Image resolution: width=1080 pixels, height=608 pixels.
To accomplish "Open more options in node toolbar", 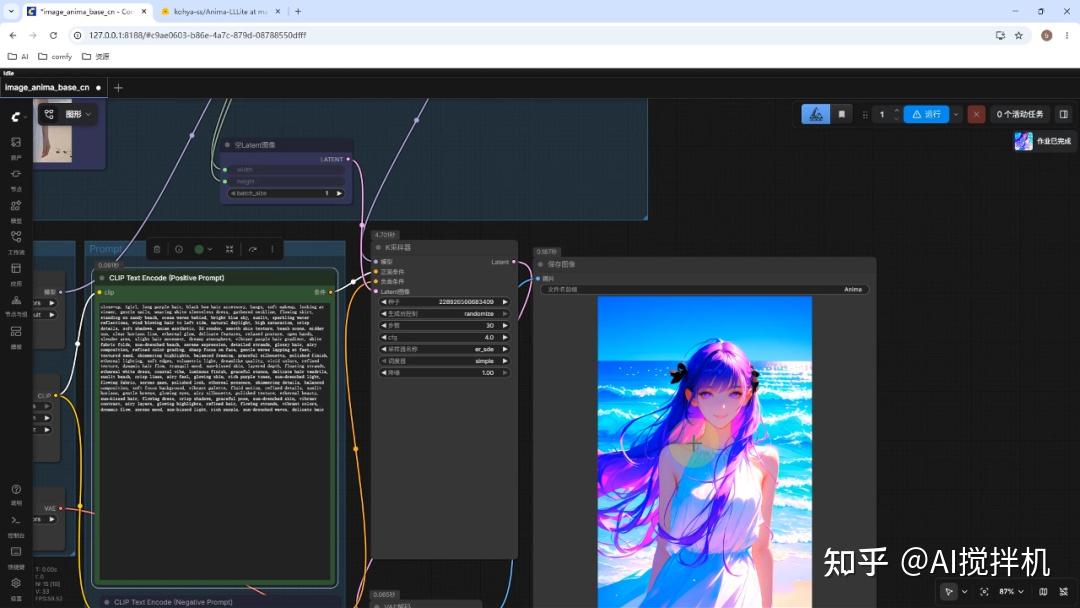I will [272, 249].
